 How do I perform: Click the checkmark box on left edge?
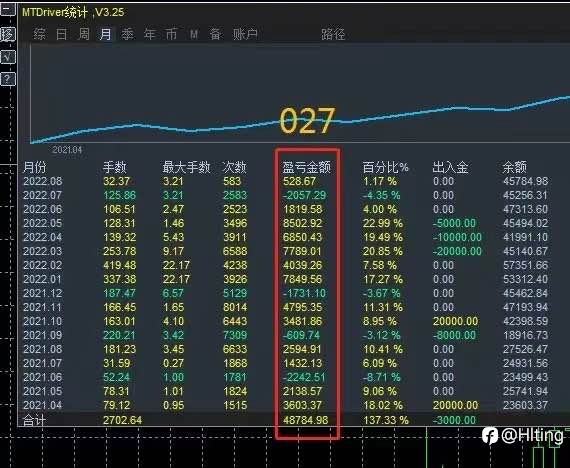tap(8, 57)
